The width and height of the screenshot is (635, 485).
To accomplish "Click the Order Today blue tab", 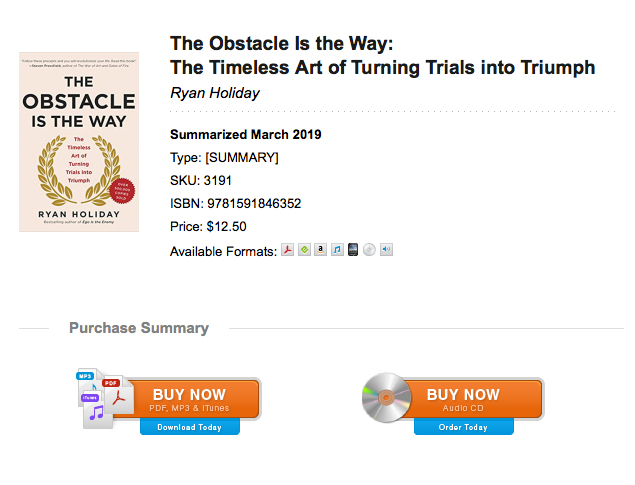I will pyautogui.click(x=463, y=427).
